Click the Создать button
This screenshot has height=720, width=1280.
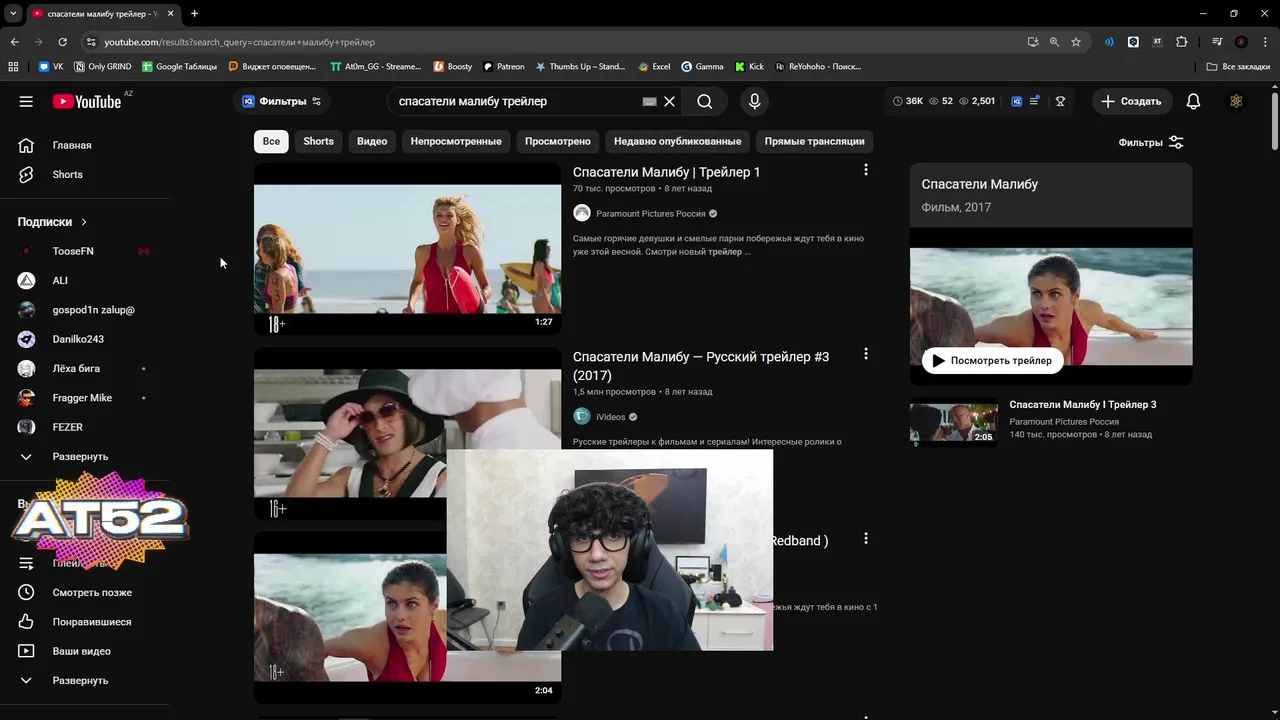1132,101
